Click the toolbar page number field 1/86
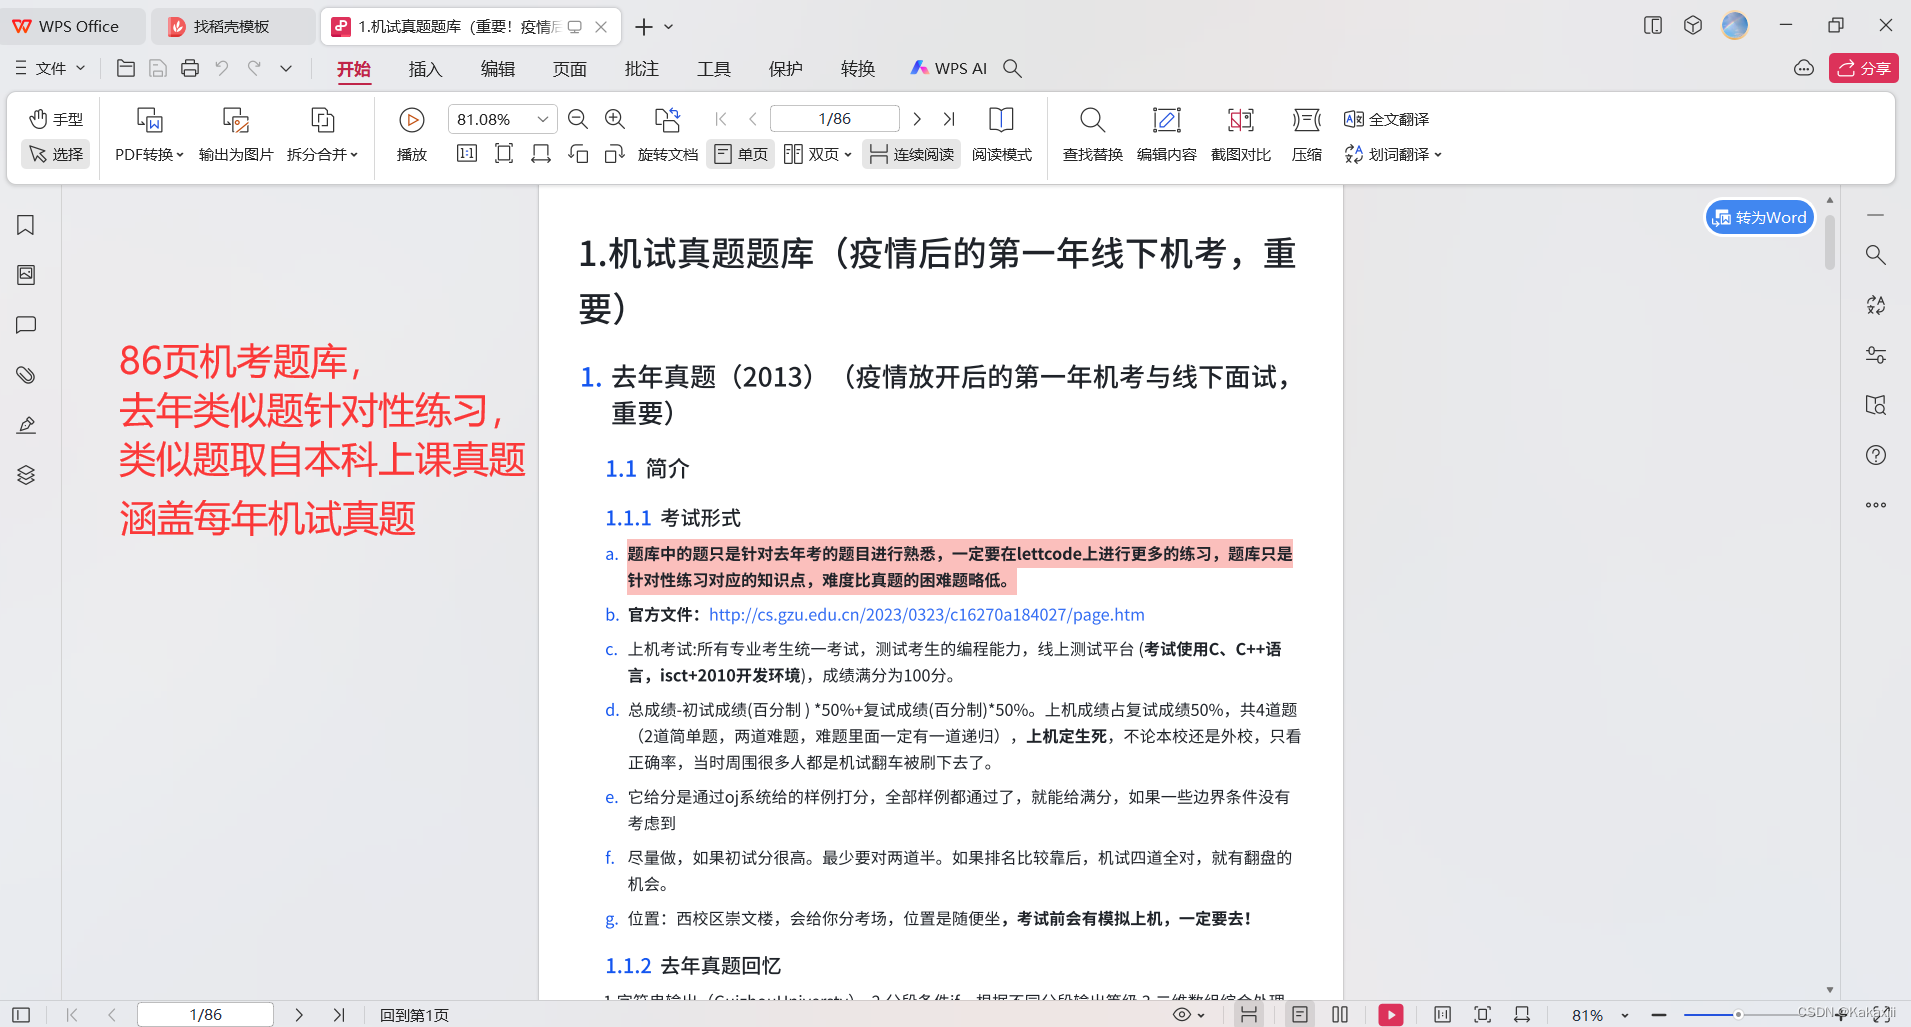The height and width of the screenshot is (1027, 1911). click(x=835, y=119)
